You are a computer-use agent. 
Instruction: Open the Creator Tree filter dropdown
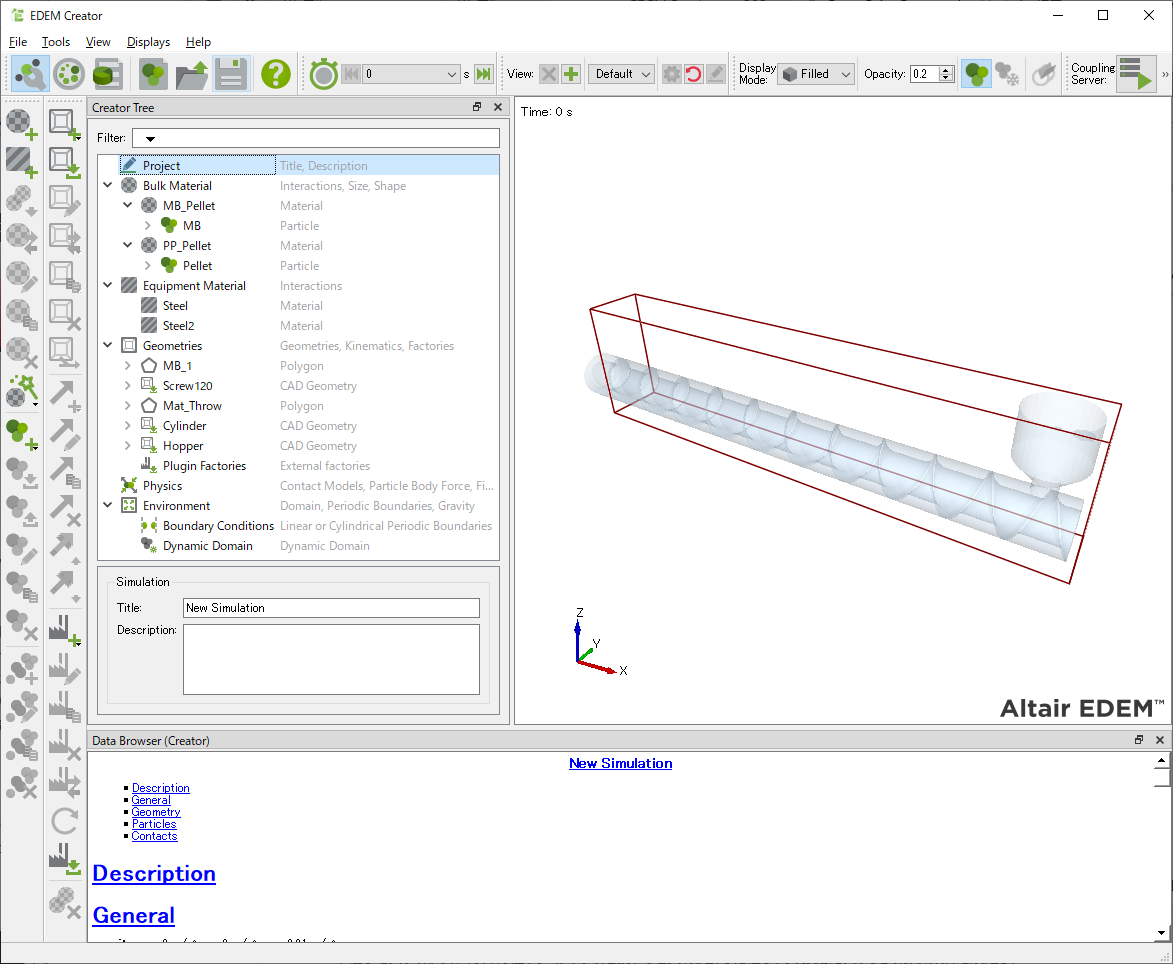(x=150, y=138)
